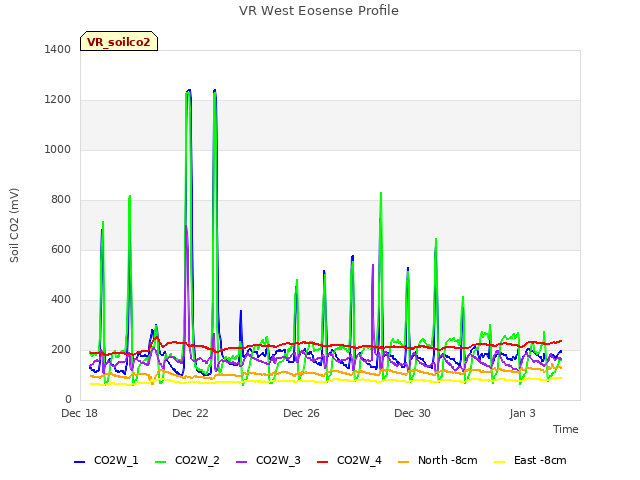The image size is (640, 480).
Task: Toggle the CO2W_3 legend entry
Action: (268, 460)
